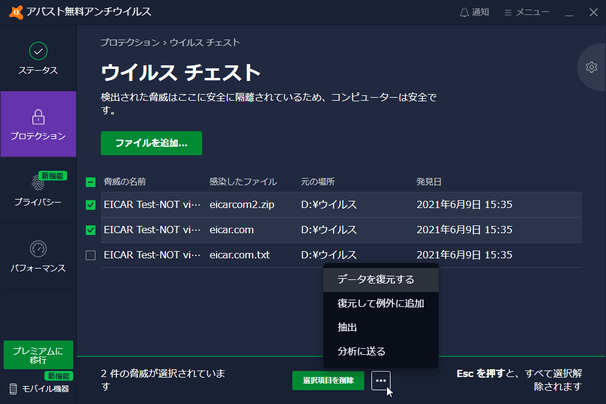Minimize the Avast window
606x404 pixels.
pos(569,13)
